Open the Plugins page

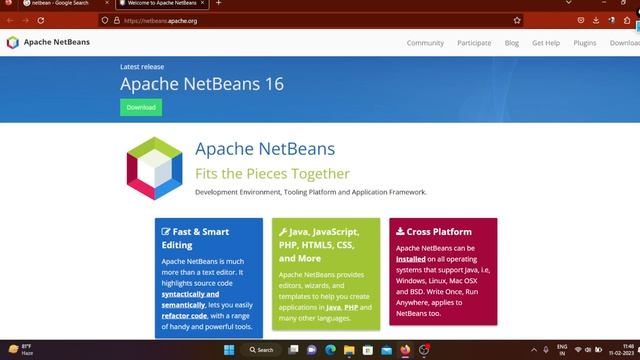[584, 43]
